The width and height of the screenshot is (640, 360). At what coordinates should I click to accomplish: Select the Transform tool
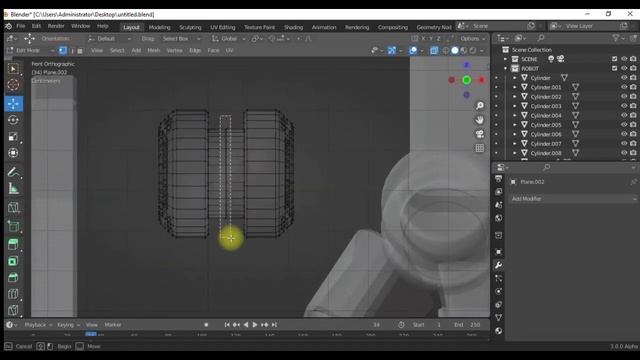(x=13, y=153)
